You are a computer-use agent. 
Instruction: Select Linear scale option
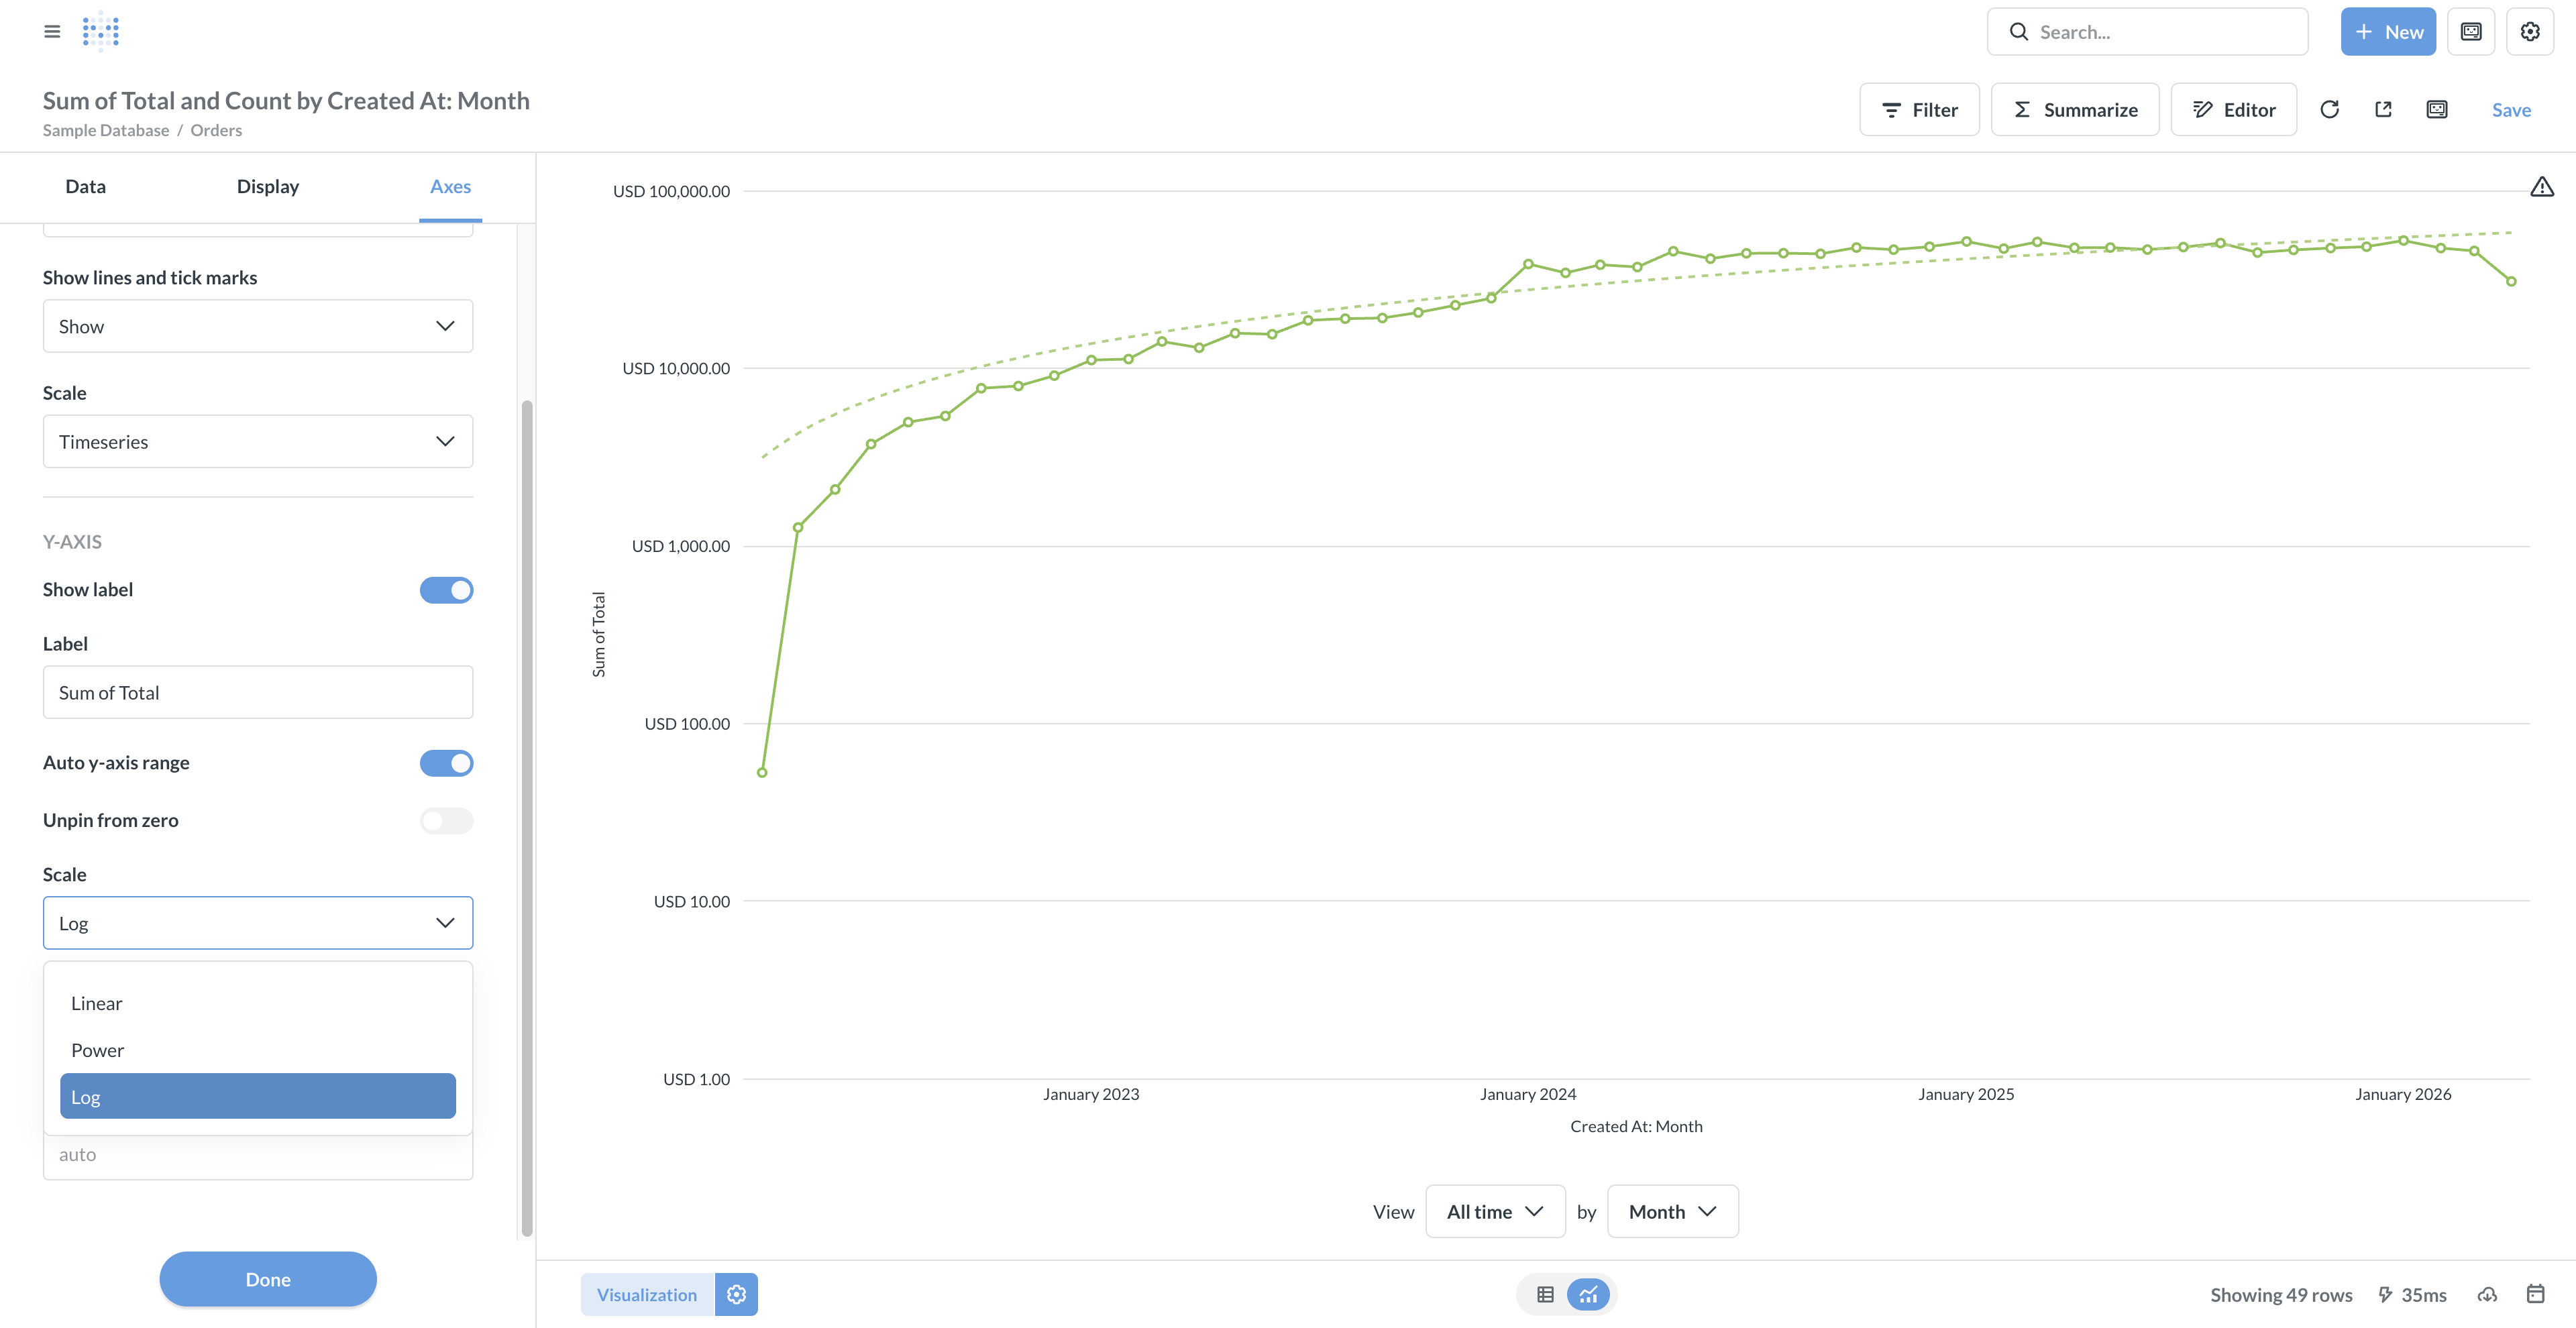tap(97, 1003)
